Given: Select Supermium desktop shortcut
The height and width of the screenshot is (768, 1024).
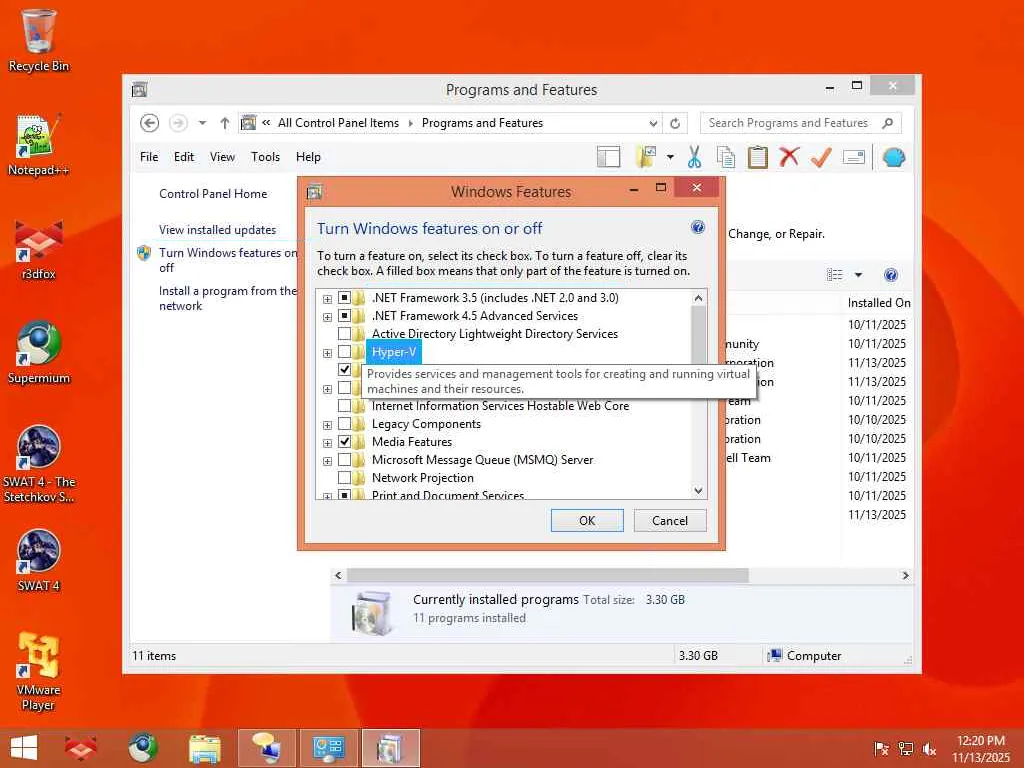Looking at the screenshot, I should click(39, 353).
